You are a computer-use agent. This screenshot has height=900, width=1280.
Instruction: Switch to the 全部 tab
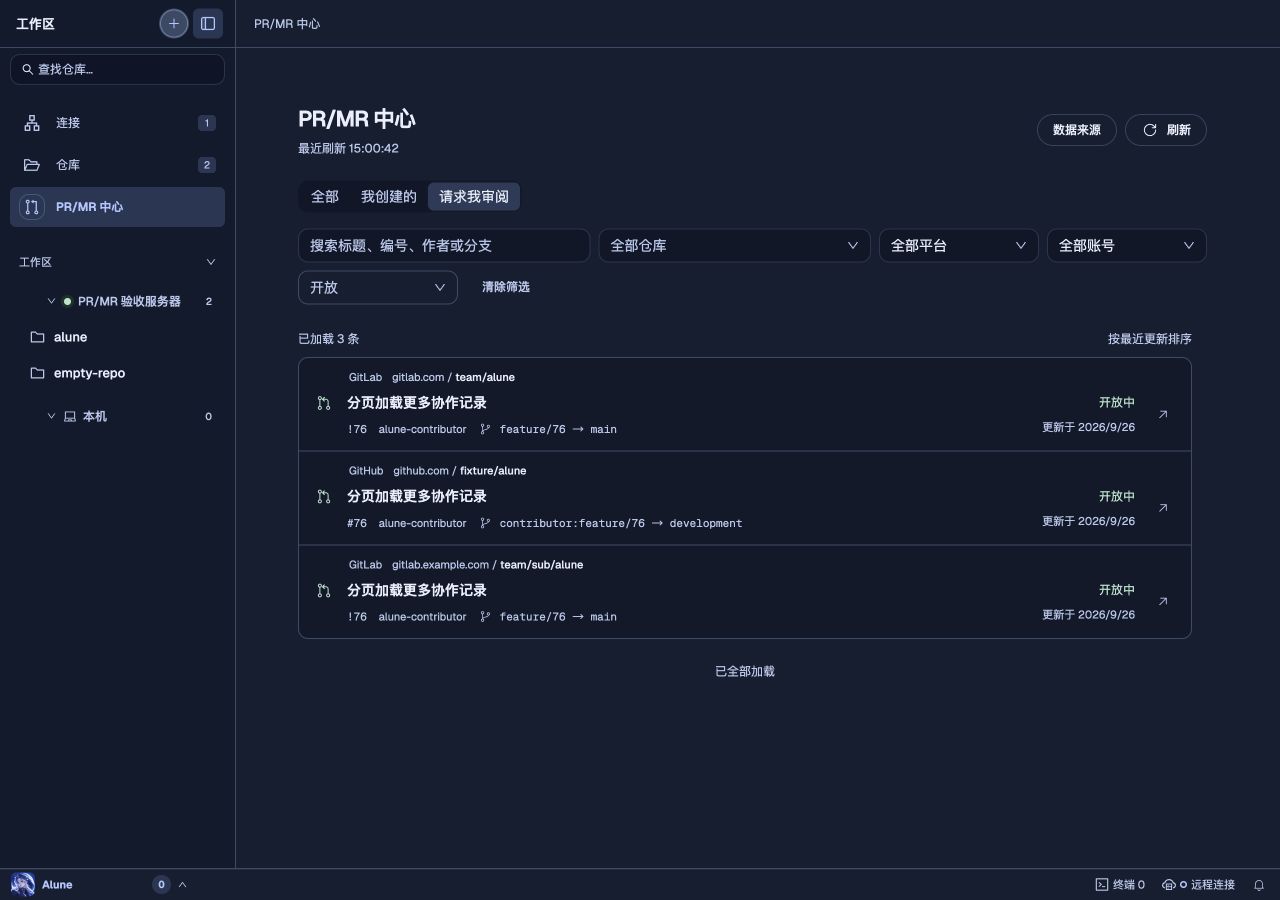[x=325, y=197]
